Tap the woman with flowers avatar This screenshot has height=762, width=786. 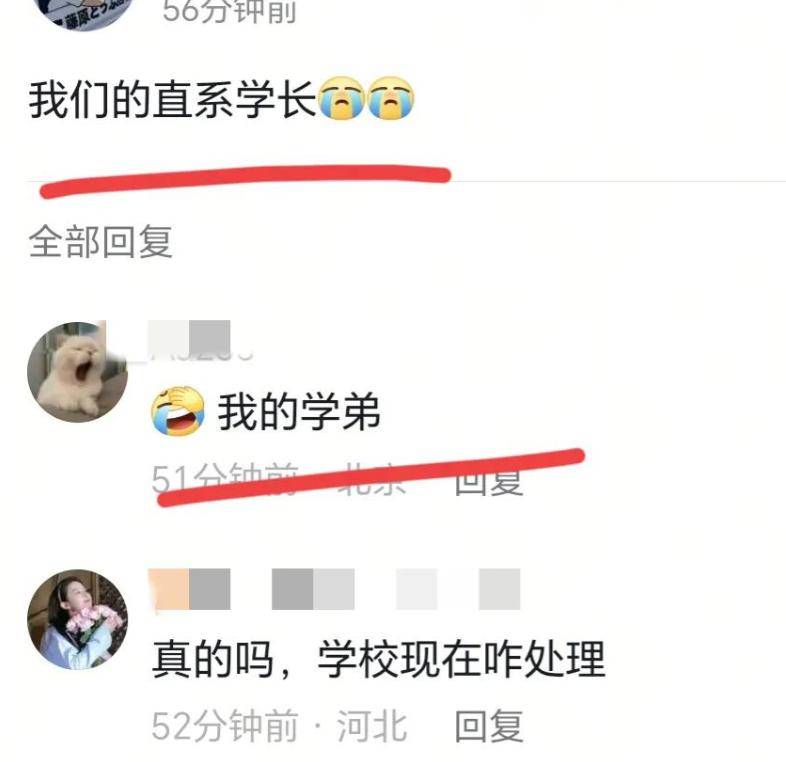tap(77, 619)
